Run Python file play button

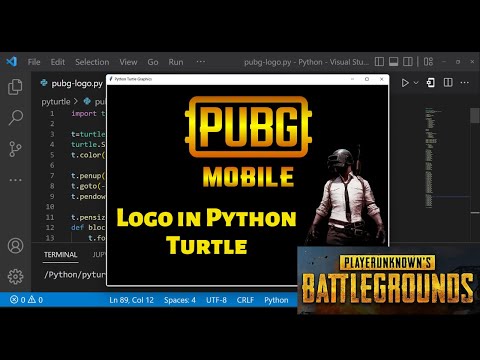[405, 83]
